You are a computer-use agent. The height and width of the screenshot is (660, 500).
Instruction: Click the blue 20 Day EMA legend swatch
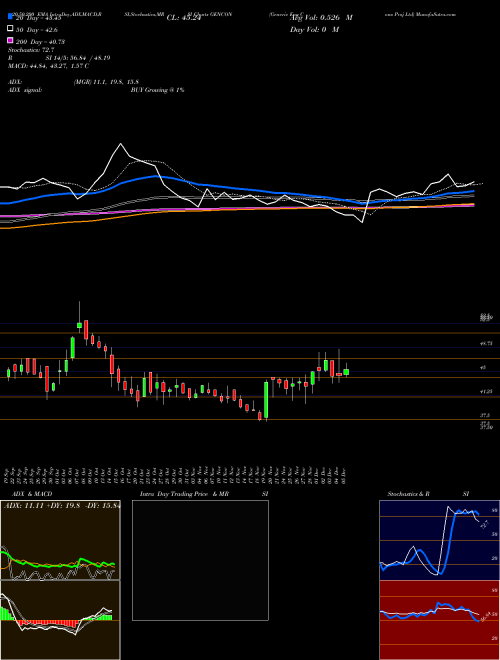coord(11,17)
